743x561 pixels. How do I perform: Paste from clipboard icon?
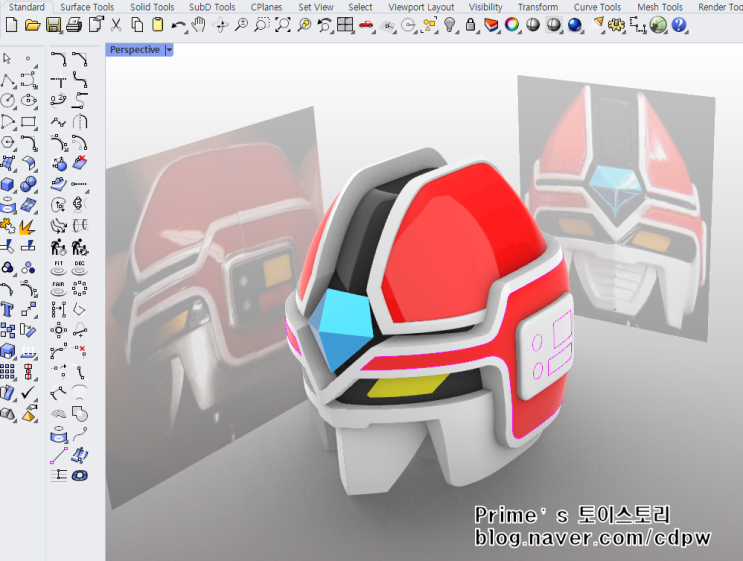(x=158, y=25)
